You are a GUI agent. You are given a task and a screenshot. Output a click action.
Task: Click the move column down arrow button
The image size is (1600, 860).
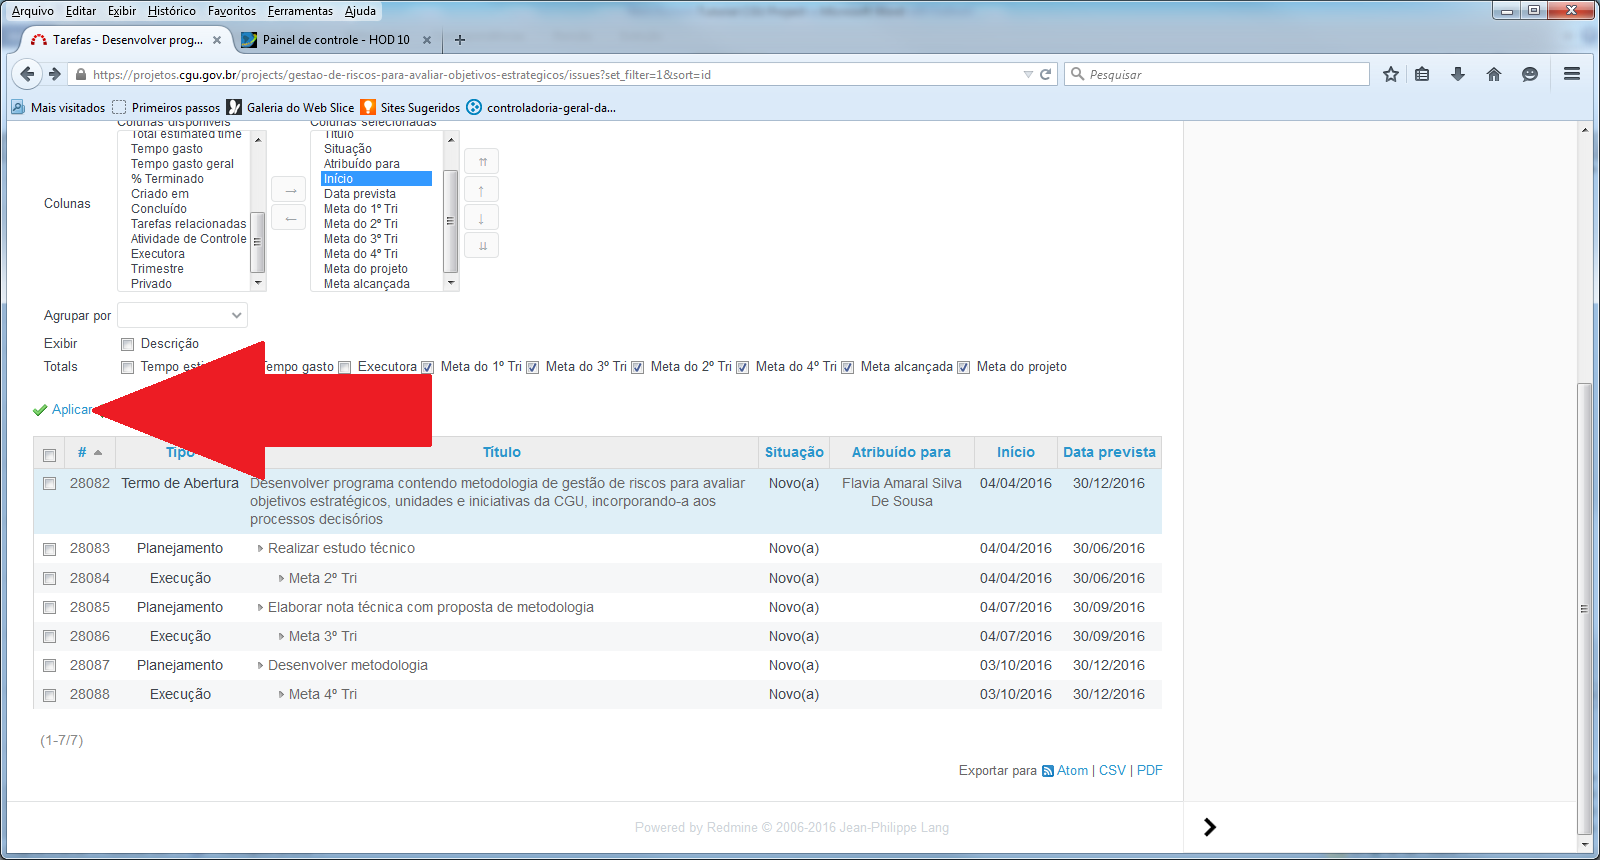[x=482, y=218]
